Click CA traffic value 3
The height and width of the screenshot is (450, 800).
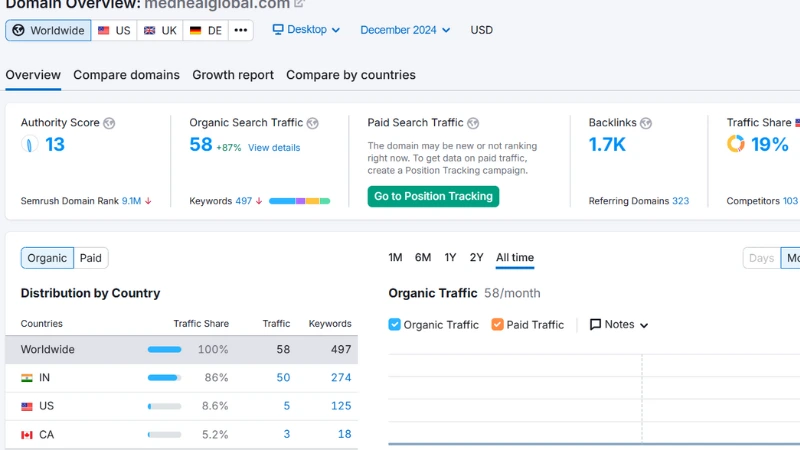click(x=287, y=434)
